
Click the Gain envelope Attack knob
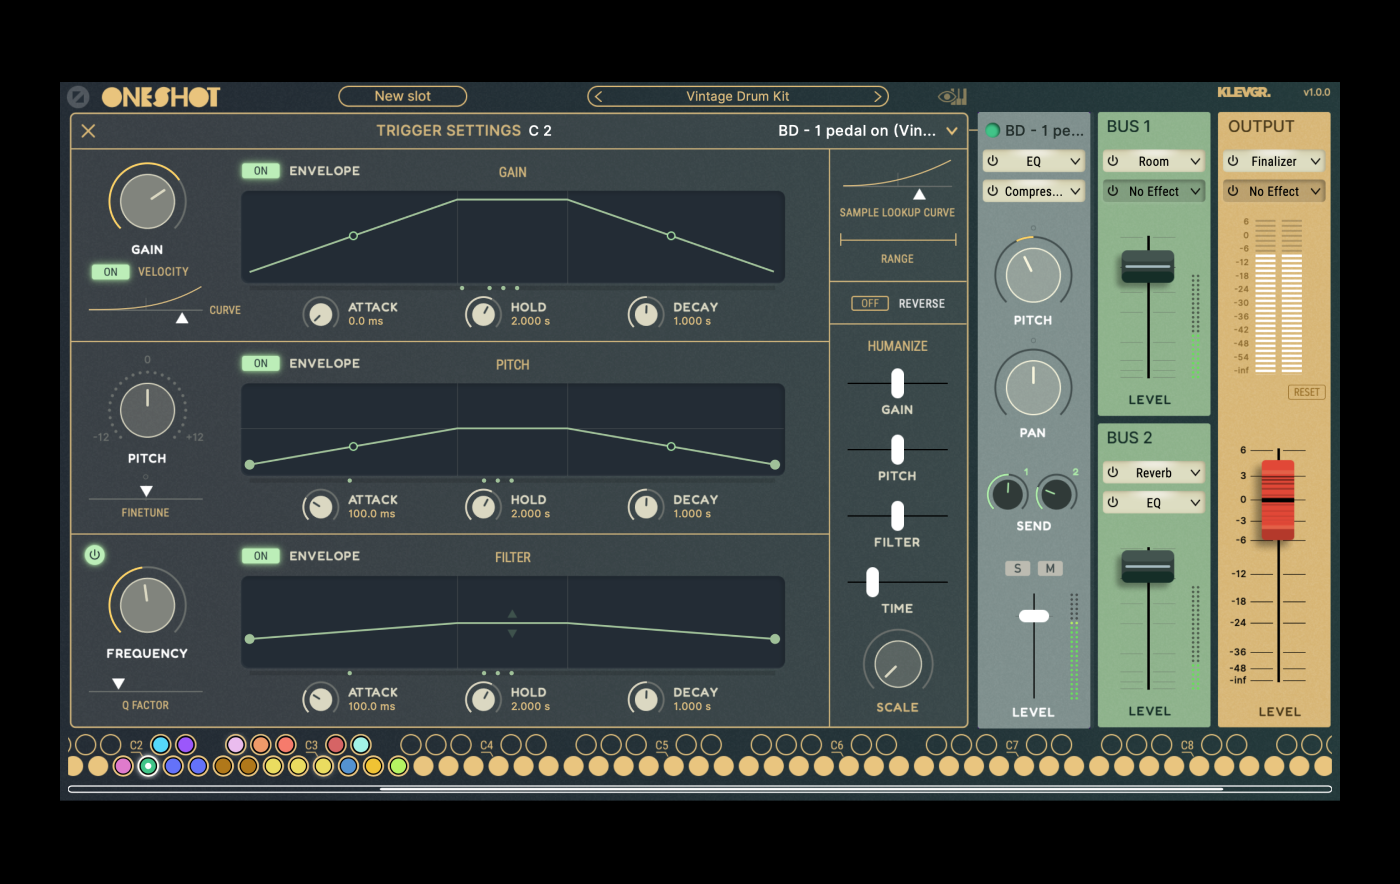321,314
